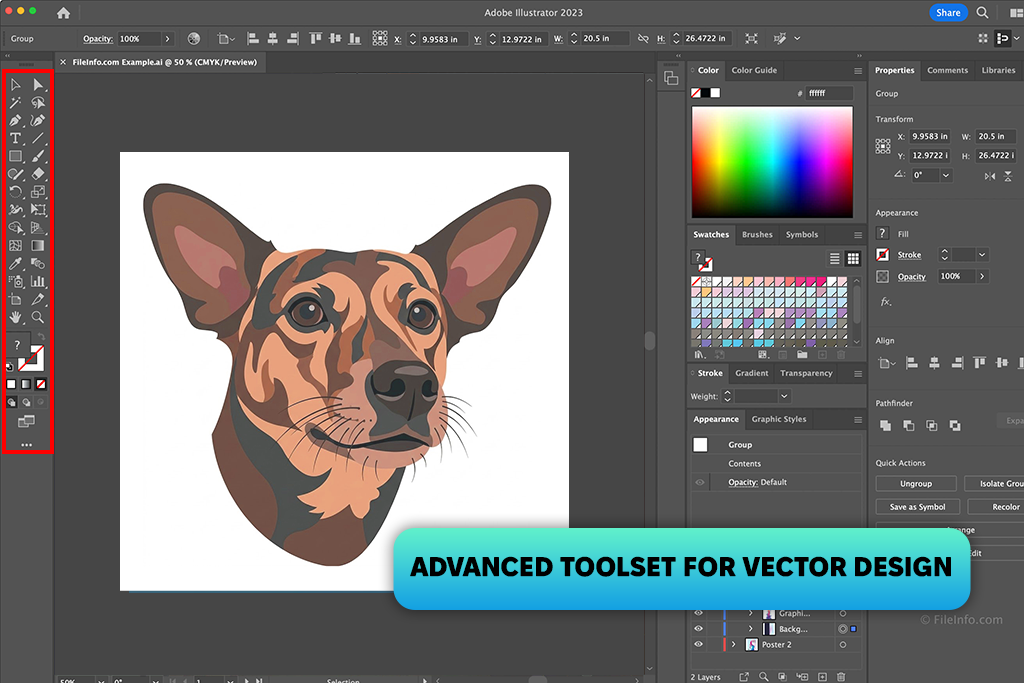
Task: Select the Scale tool
Action: tap(38, 192)
